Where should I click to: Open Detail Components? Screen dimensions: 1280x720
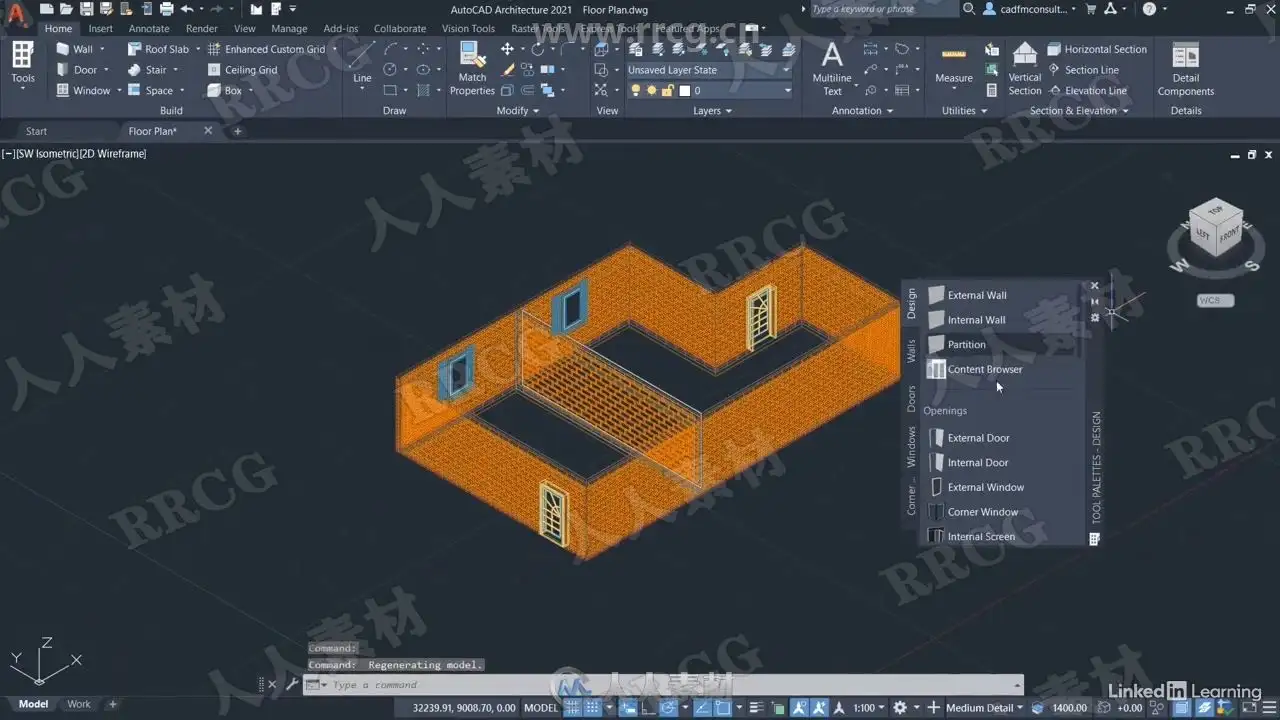[x=1186, y=68]
